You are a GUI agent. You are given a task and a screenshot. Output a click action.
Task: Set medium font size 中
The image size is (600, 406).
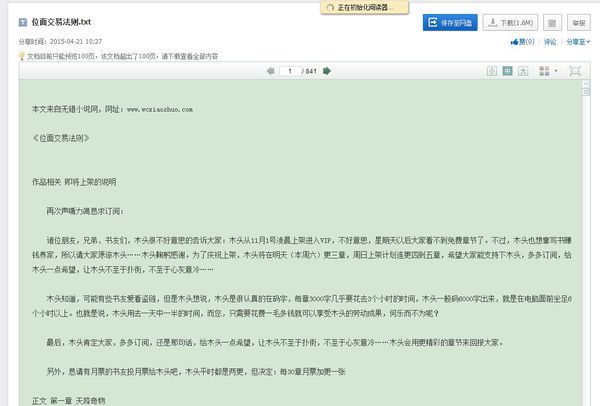(507, 71)
